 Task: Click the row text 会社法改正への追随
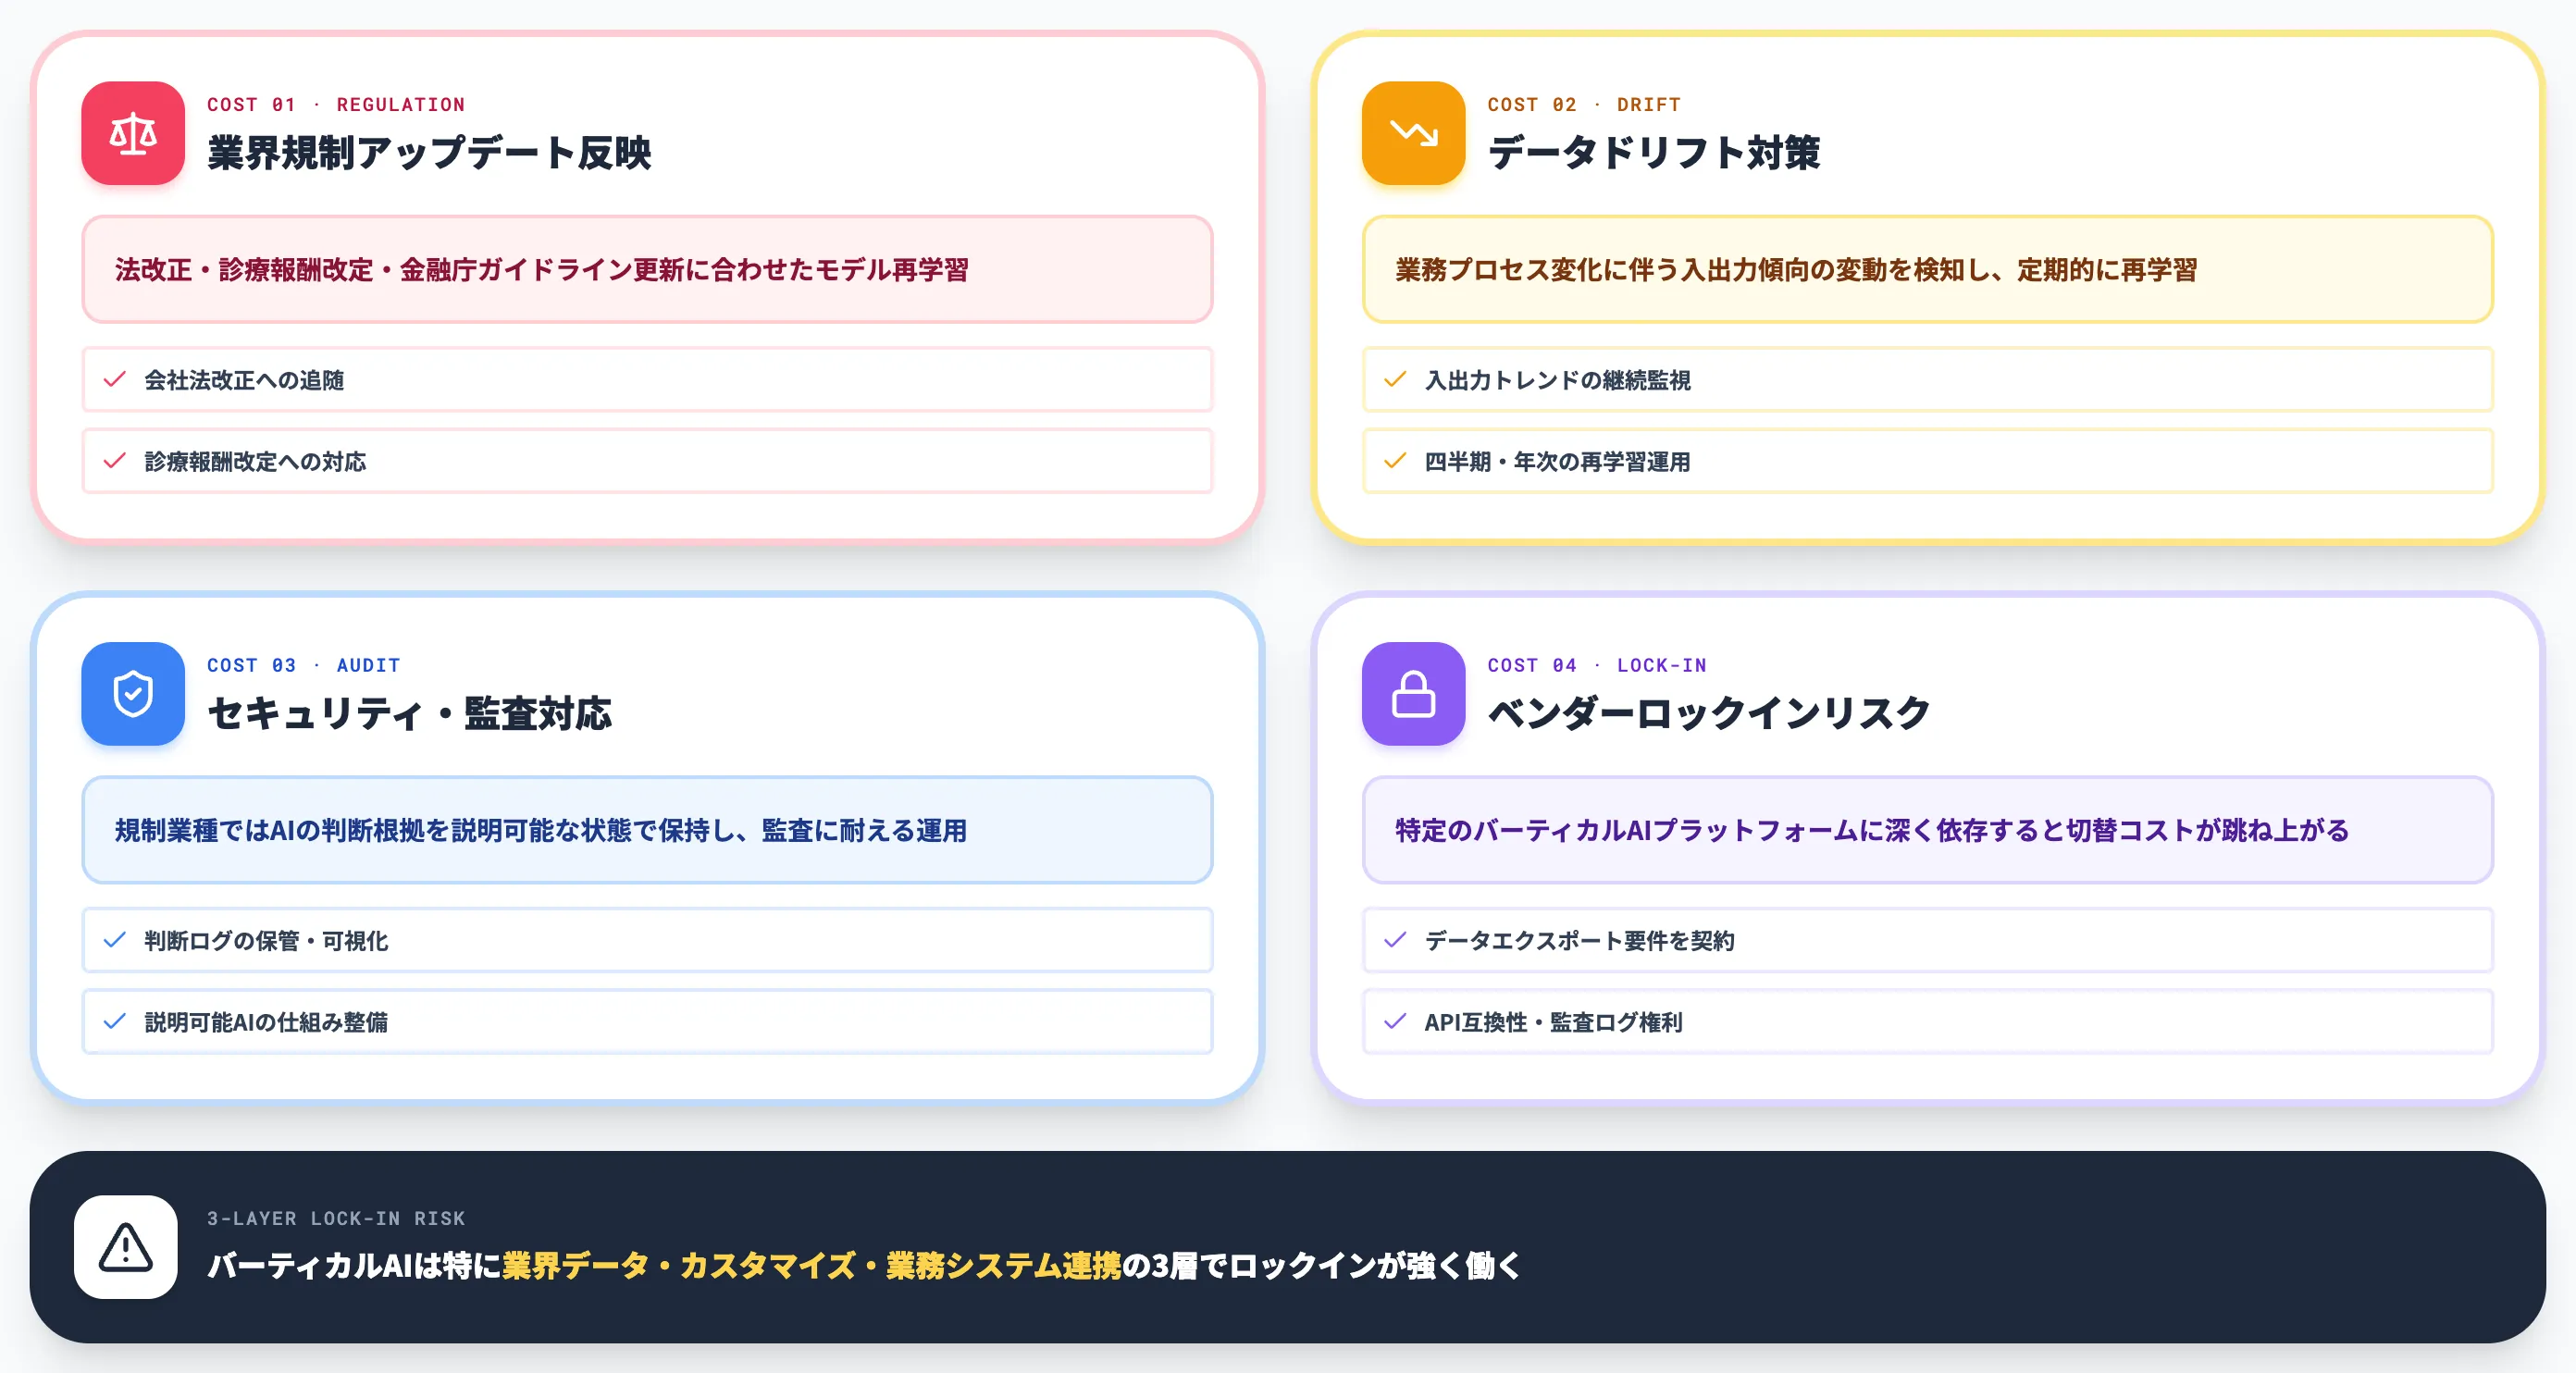[244, 380]
